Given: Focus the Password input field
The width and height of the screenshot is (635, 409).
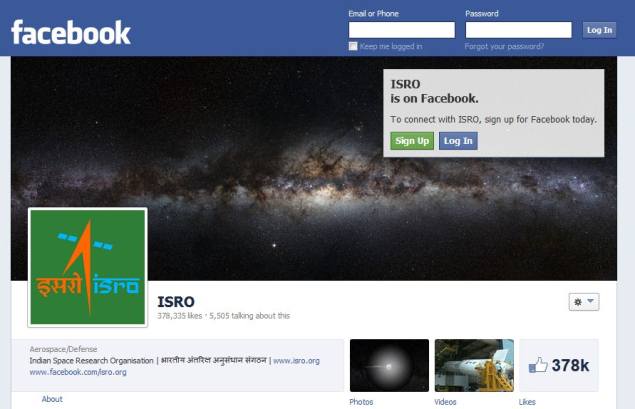Looking at the screenshot, I should pos(518,30).
